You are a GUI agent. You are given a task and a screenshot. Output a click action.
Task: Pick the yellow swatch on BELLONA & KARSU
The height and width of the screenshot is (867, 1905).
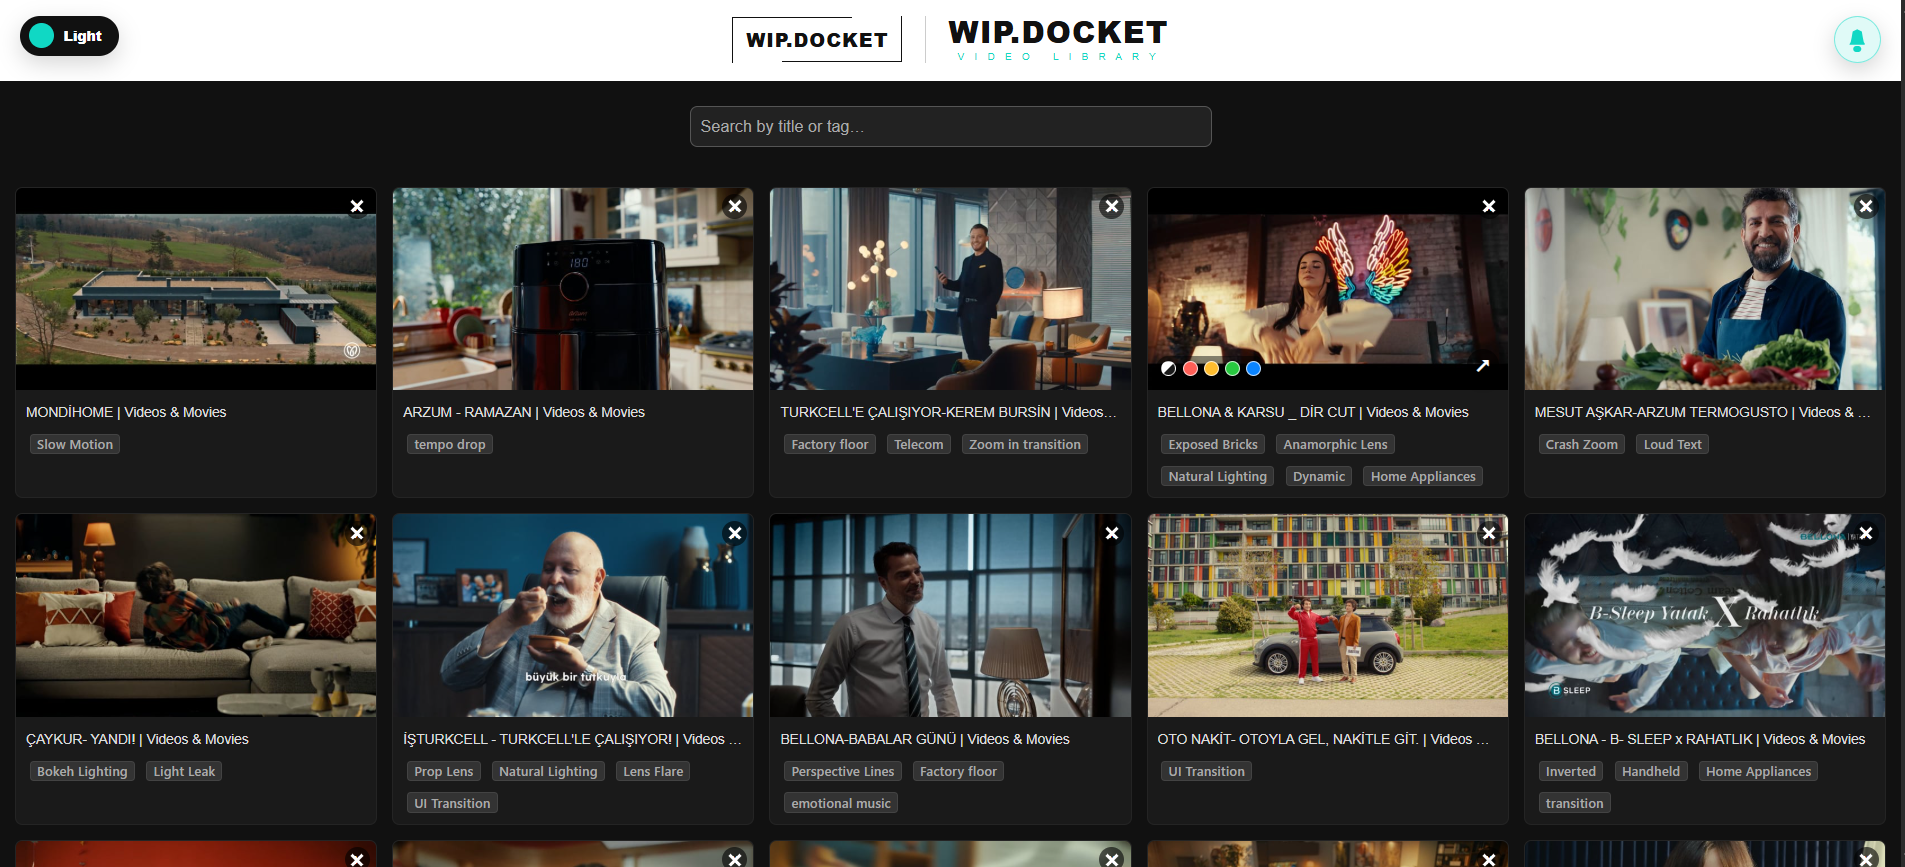(x=1211, y=368)
